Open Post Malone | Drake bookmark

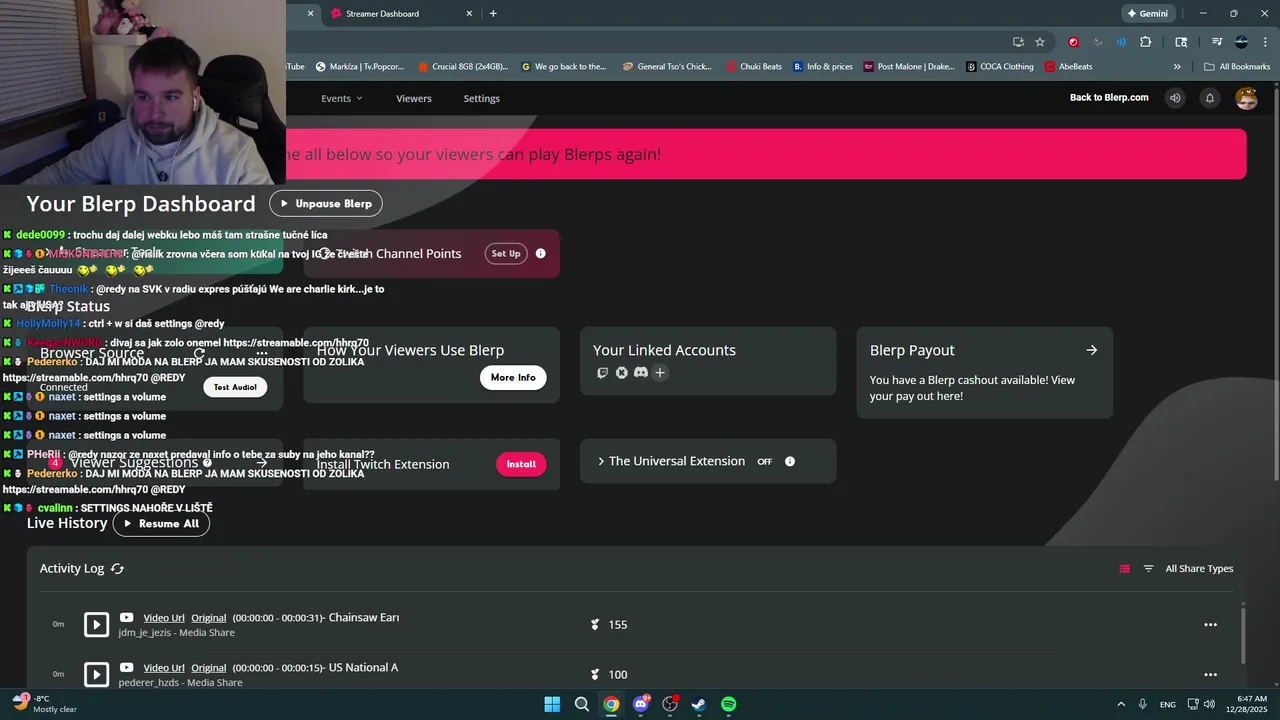[x=910, y=67]
